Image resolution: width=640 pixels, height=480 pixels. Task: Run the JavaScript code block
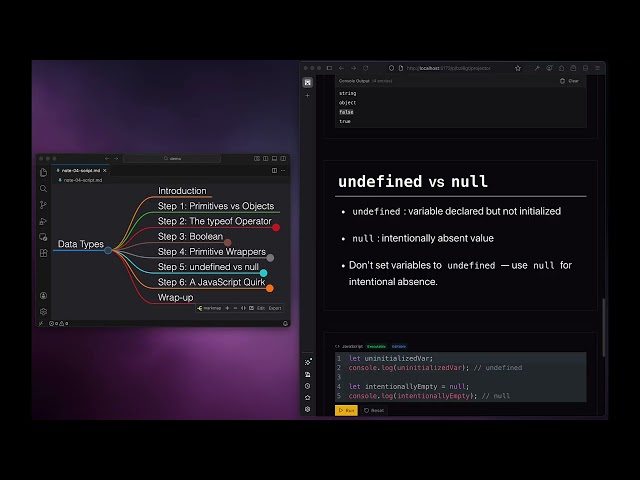pyautogui.click(x=346, y=410)
